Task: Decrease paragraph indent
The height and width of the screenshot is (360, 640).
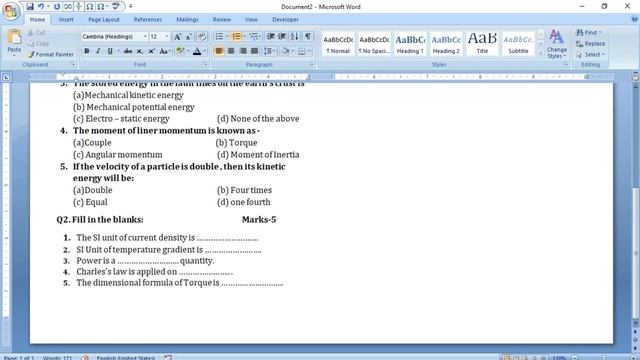Action: click(x=270, y=37)
